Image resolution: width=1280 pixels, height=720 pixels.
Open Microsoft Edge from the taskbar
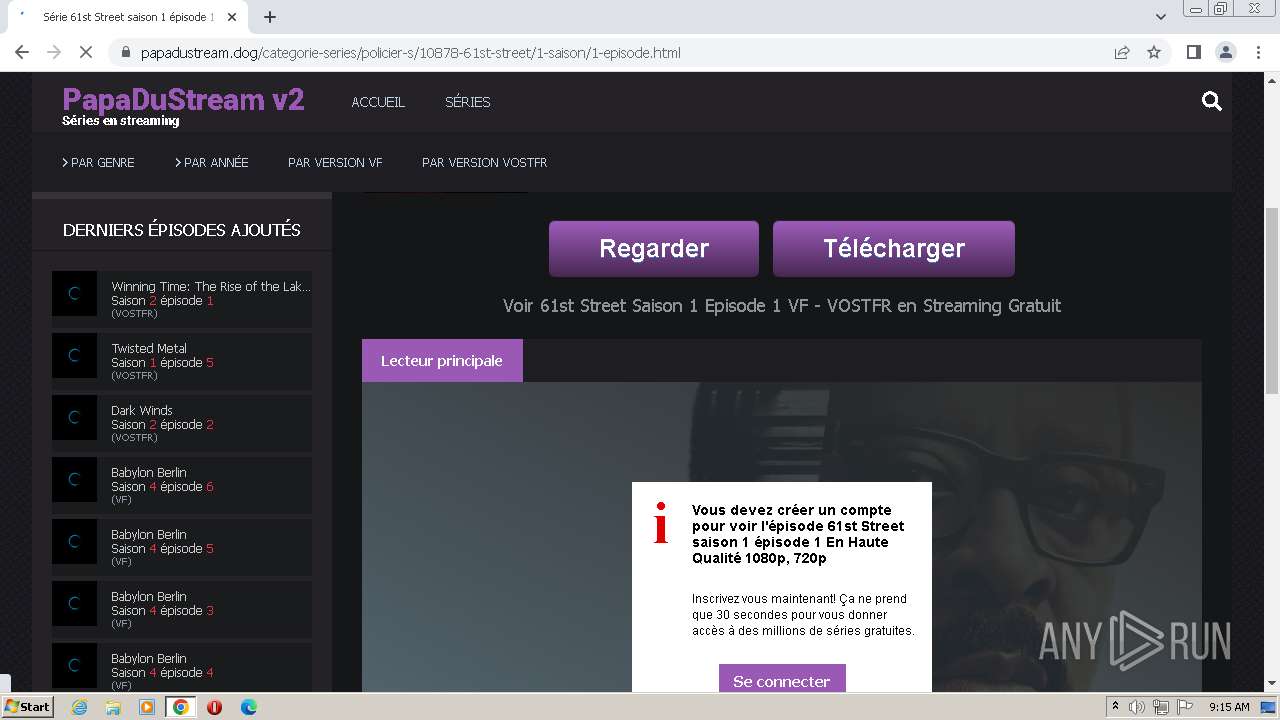pyautogui.click(x=248, y=707)
